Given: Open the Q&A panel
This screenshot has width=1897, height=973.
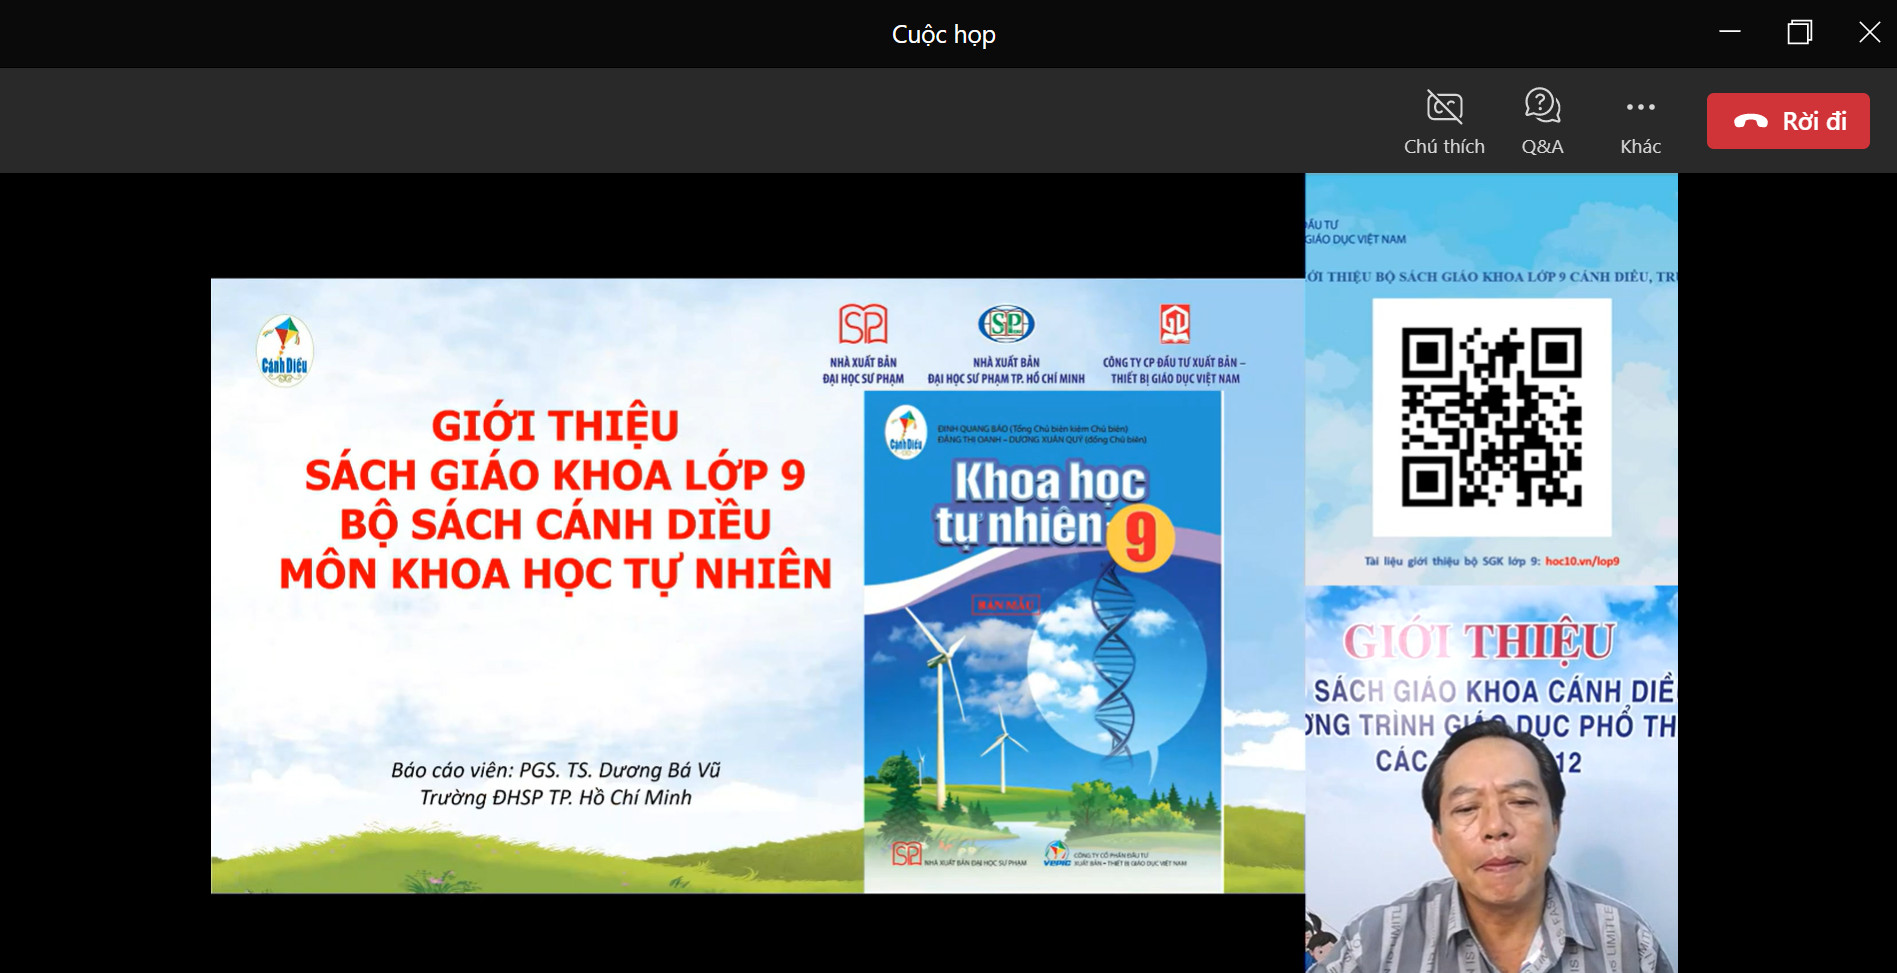Looking at the screenshot, I should tap(1542, 107).
